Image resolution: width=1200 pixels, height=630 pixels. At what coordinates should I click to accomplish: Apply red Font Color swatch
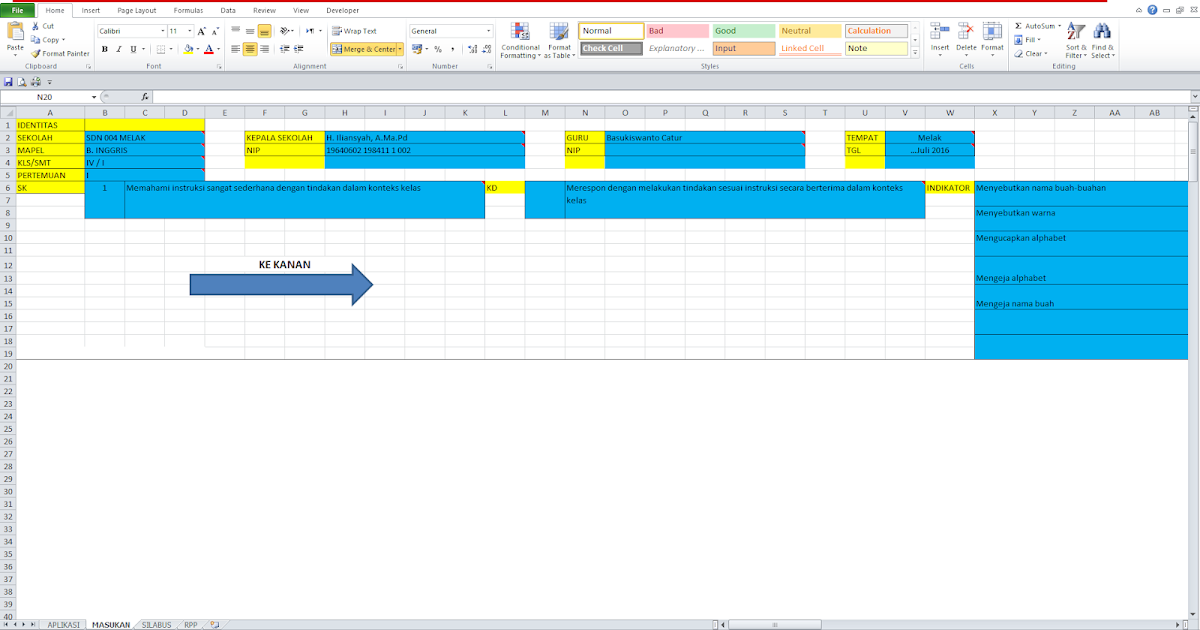pos(208,48)
